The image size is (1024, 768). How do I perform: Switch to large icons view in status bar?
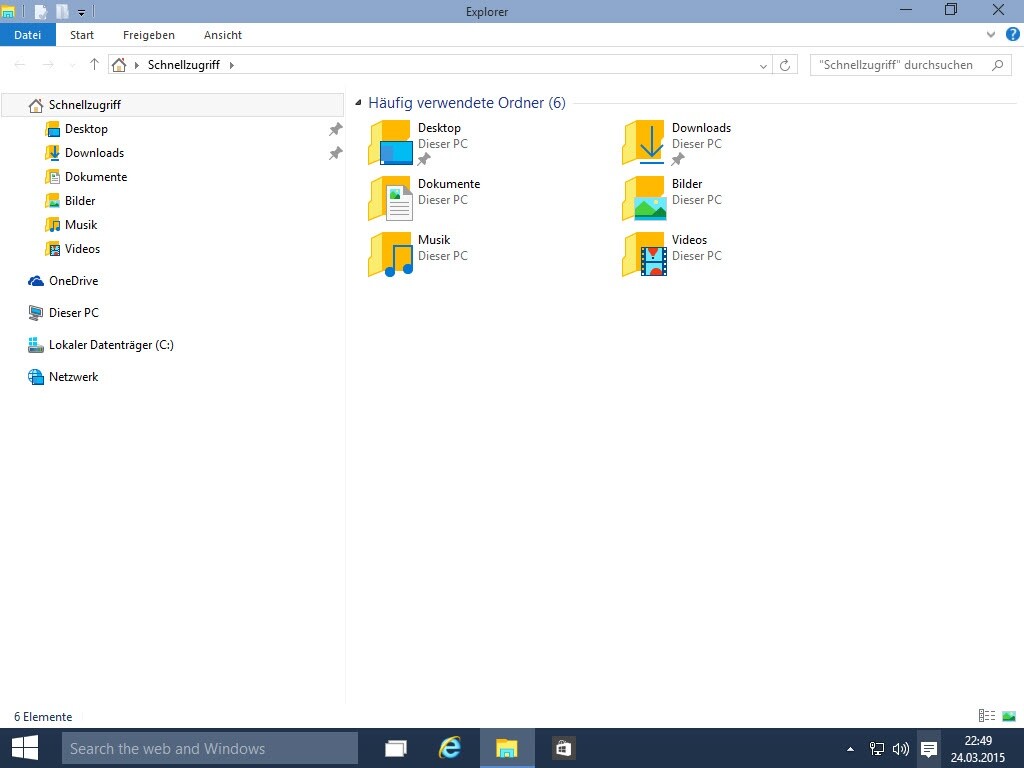(1008, 716)
